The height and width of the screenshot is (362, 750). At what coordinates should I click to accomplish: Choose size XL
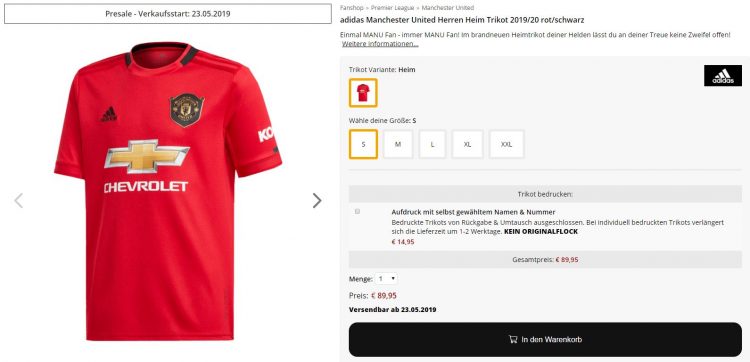click(x=467, y=144)
